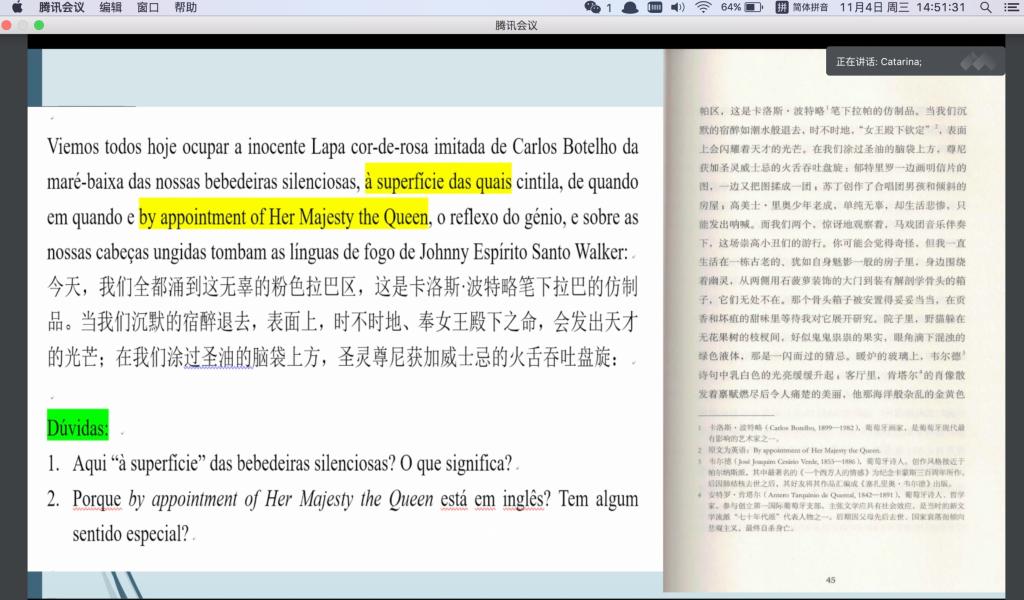Open the WeChat menu bar icon
This screenshot has width=1024, height=600.
[597, 7]
